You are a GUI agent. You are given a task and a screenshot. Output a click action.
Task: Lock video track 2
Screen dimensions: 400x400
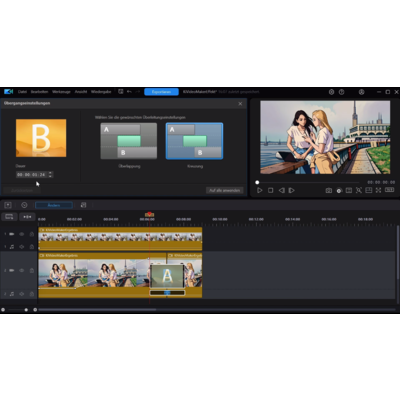tap(32, 270)
